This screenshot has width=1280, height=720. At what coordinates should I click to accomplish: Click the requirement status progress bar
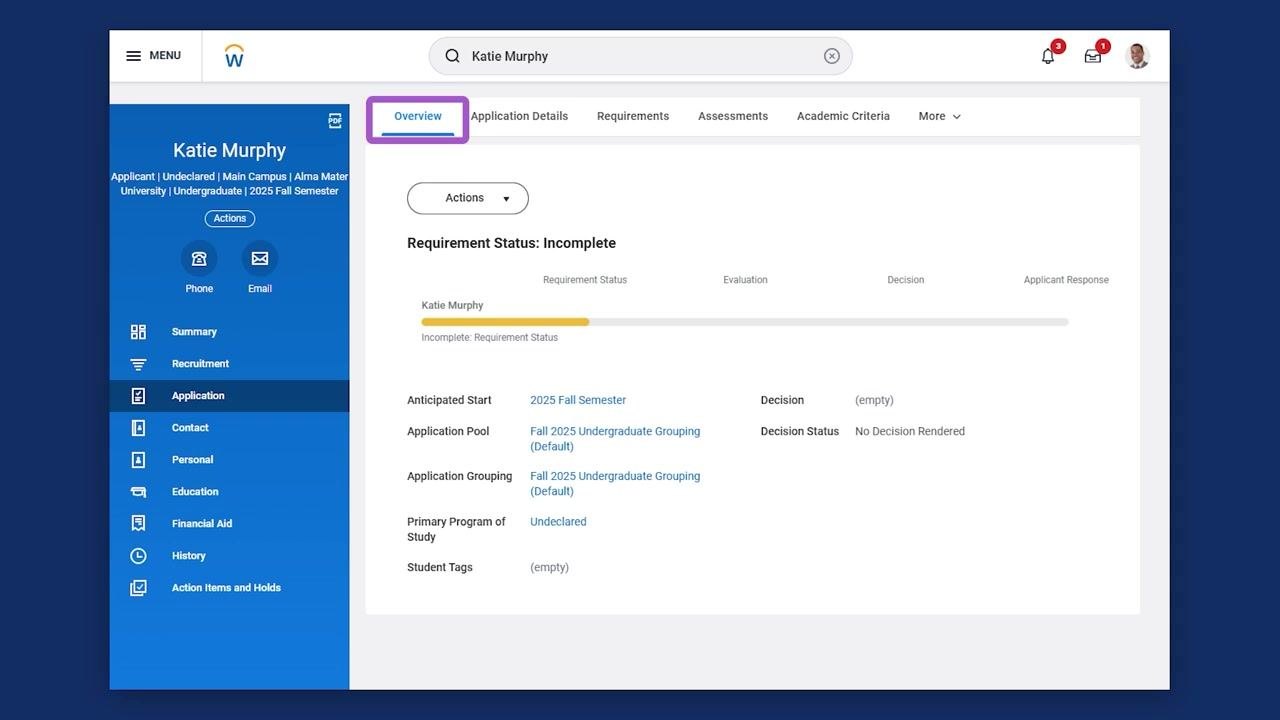(745, 322)
